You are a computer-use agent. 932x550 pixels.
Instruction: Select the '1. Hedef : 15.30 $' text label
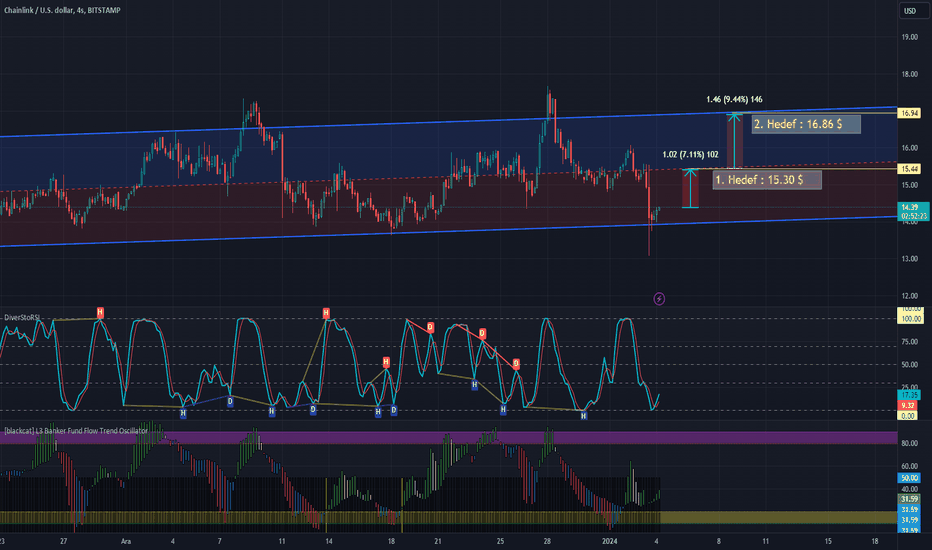(x=767, y=180)
